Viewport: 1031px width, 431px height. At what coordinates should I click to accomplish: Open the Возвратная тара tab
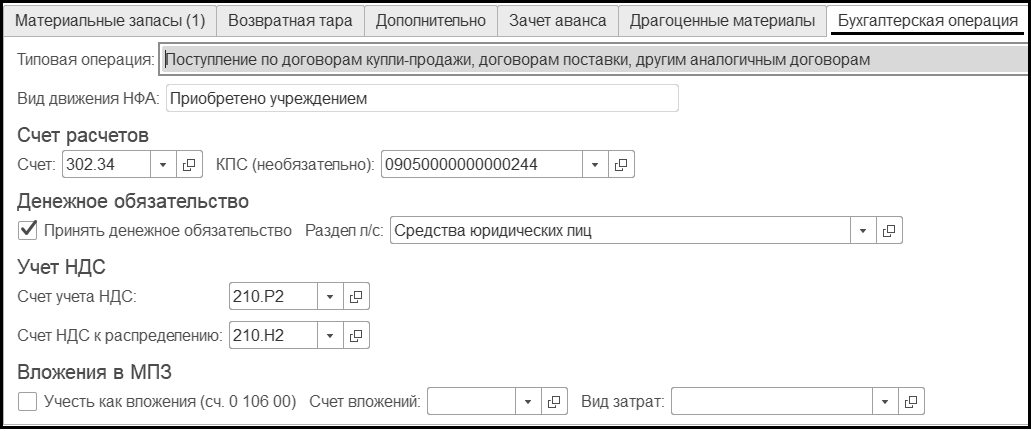pyautogui.click(x=289, y=20)
